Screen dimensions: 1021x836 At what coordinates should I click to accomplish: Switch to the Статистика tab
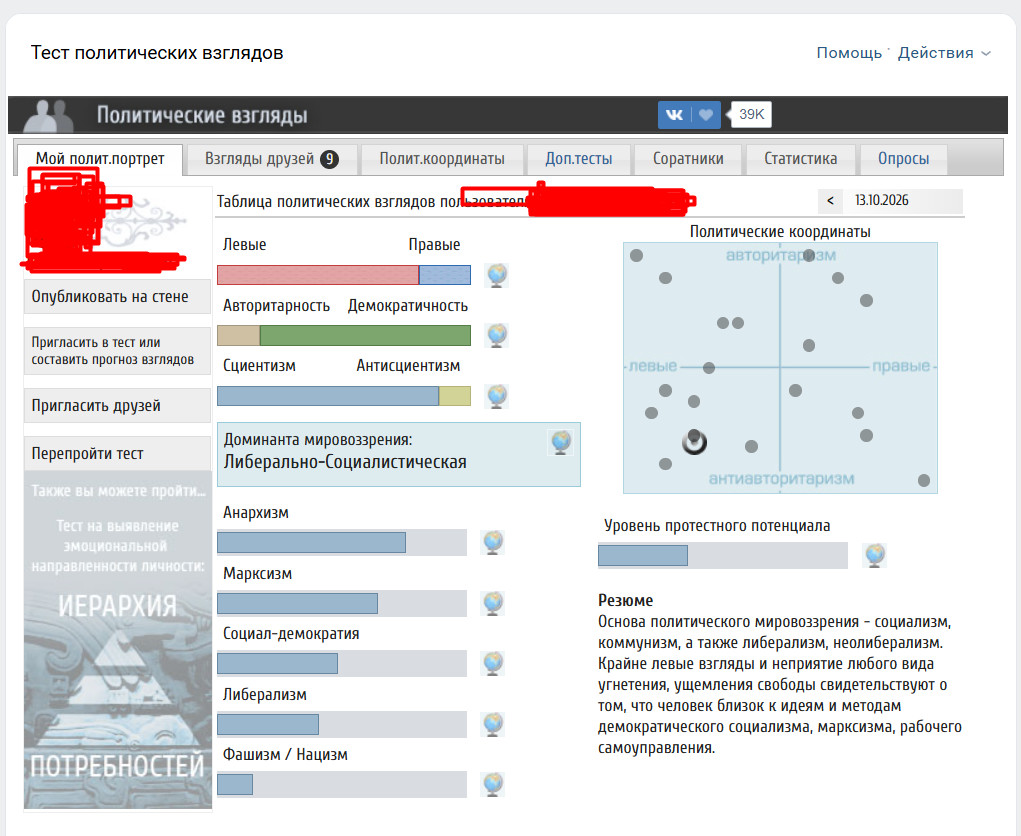point(800,159)
